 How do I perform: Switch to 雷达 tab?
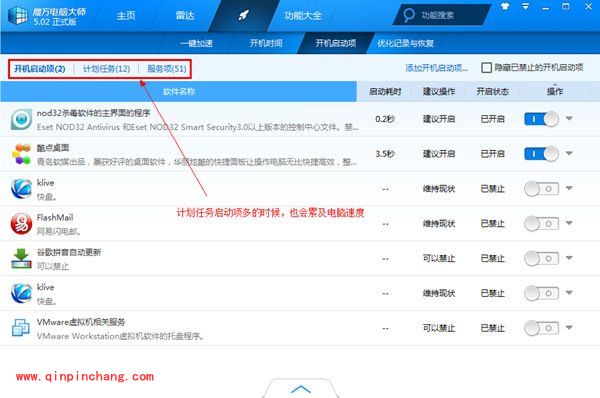pos(185,15)
